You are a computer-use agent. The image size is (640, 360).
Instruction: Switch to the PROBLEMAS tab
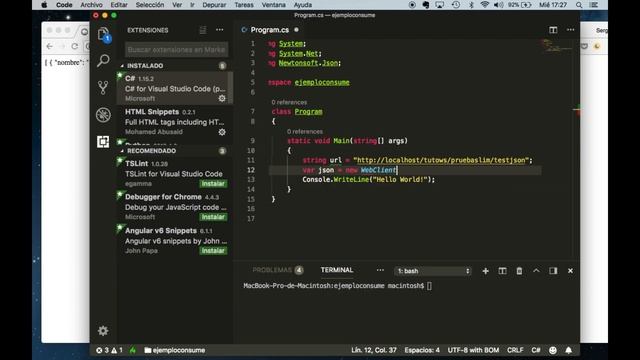click(x=272, y=270)
